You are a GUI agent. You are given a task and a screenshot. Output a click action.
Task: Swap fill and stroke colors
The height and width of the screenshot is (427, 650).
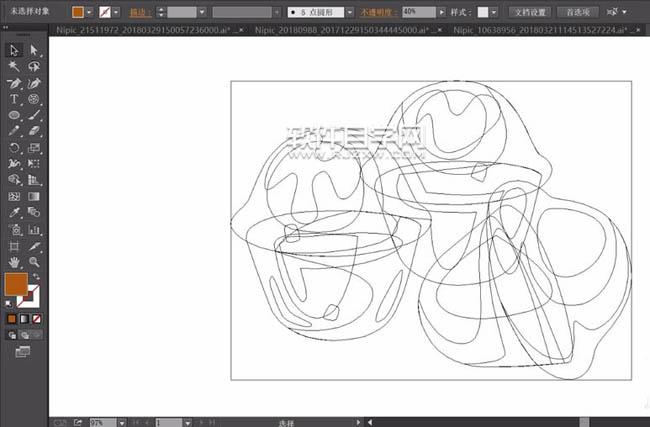click(x=36, y=277)
